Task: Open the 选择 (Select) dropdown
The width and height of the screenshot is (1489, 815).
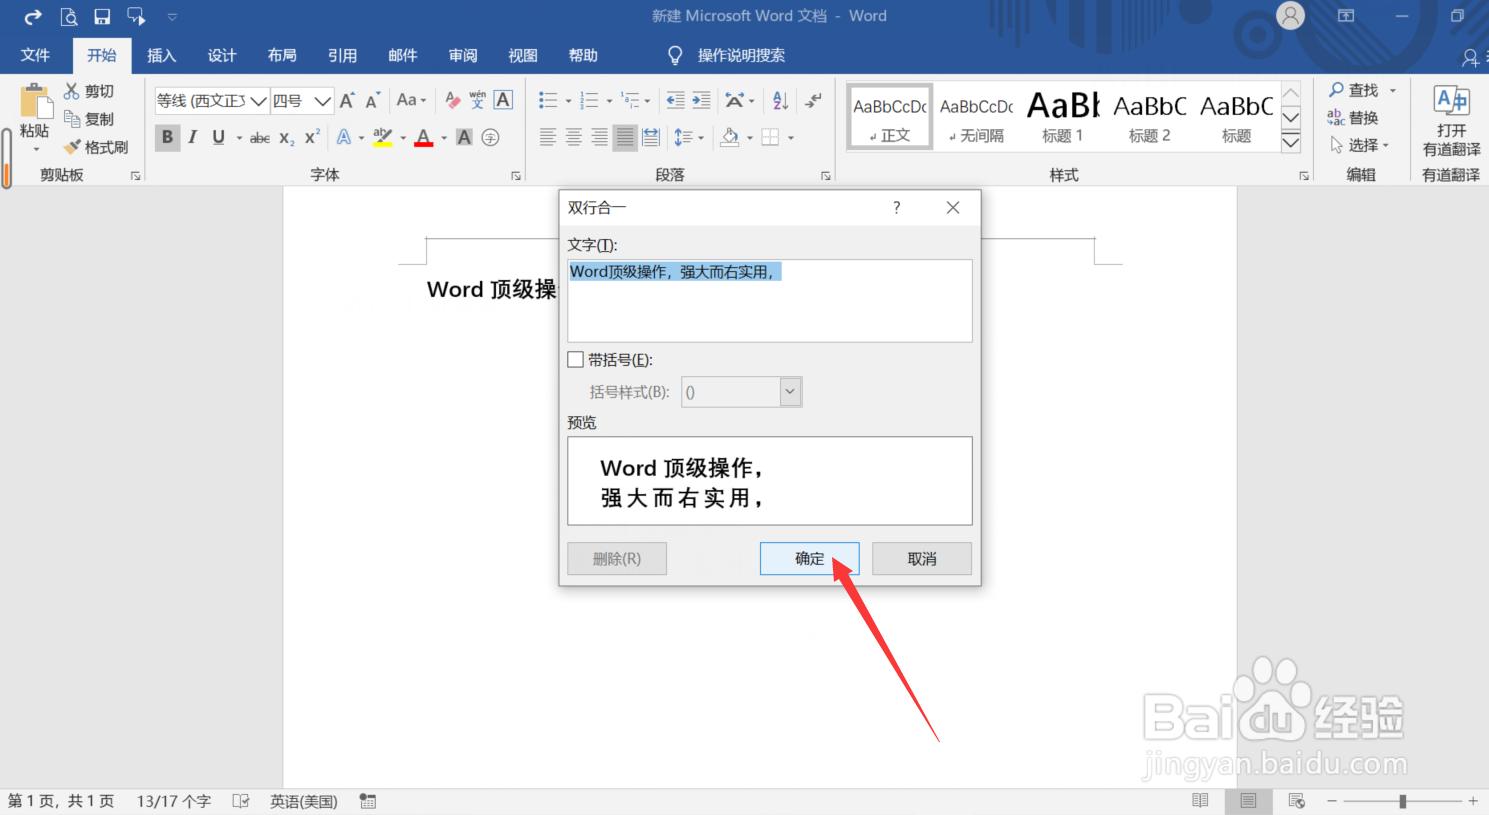Action: 1360,145
